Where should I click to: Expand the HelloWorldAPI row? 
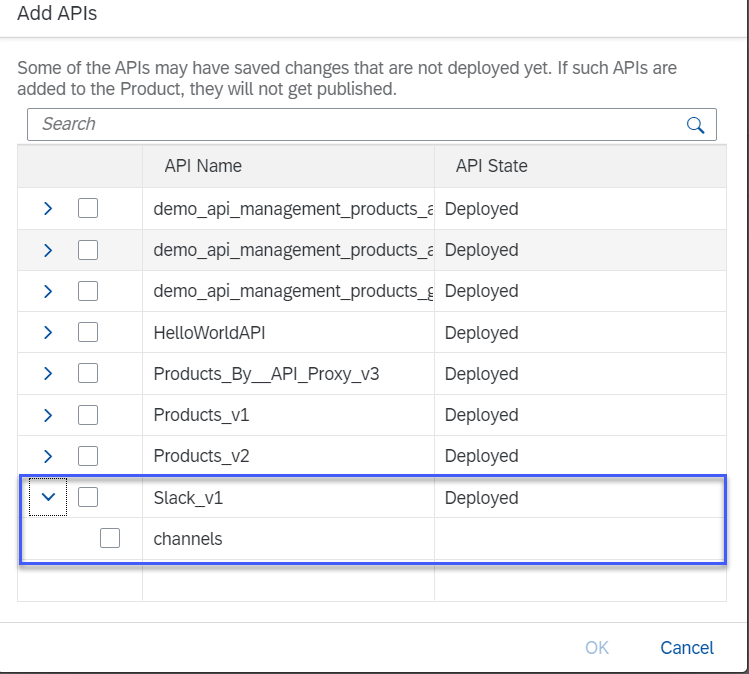[48, 332]
